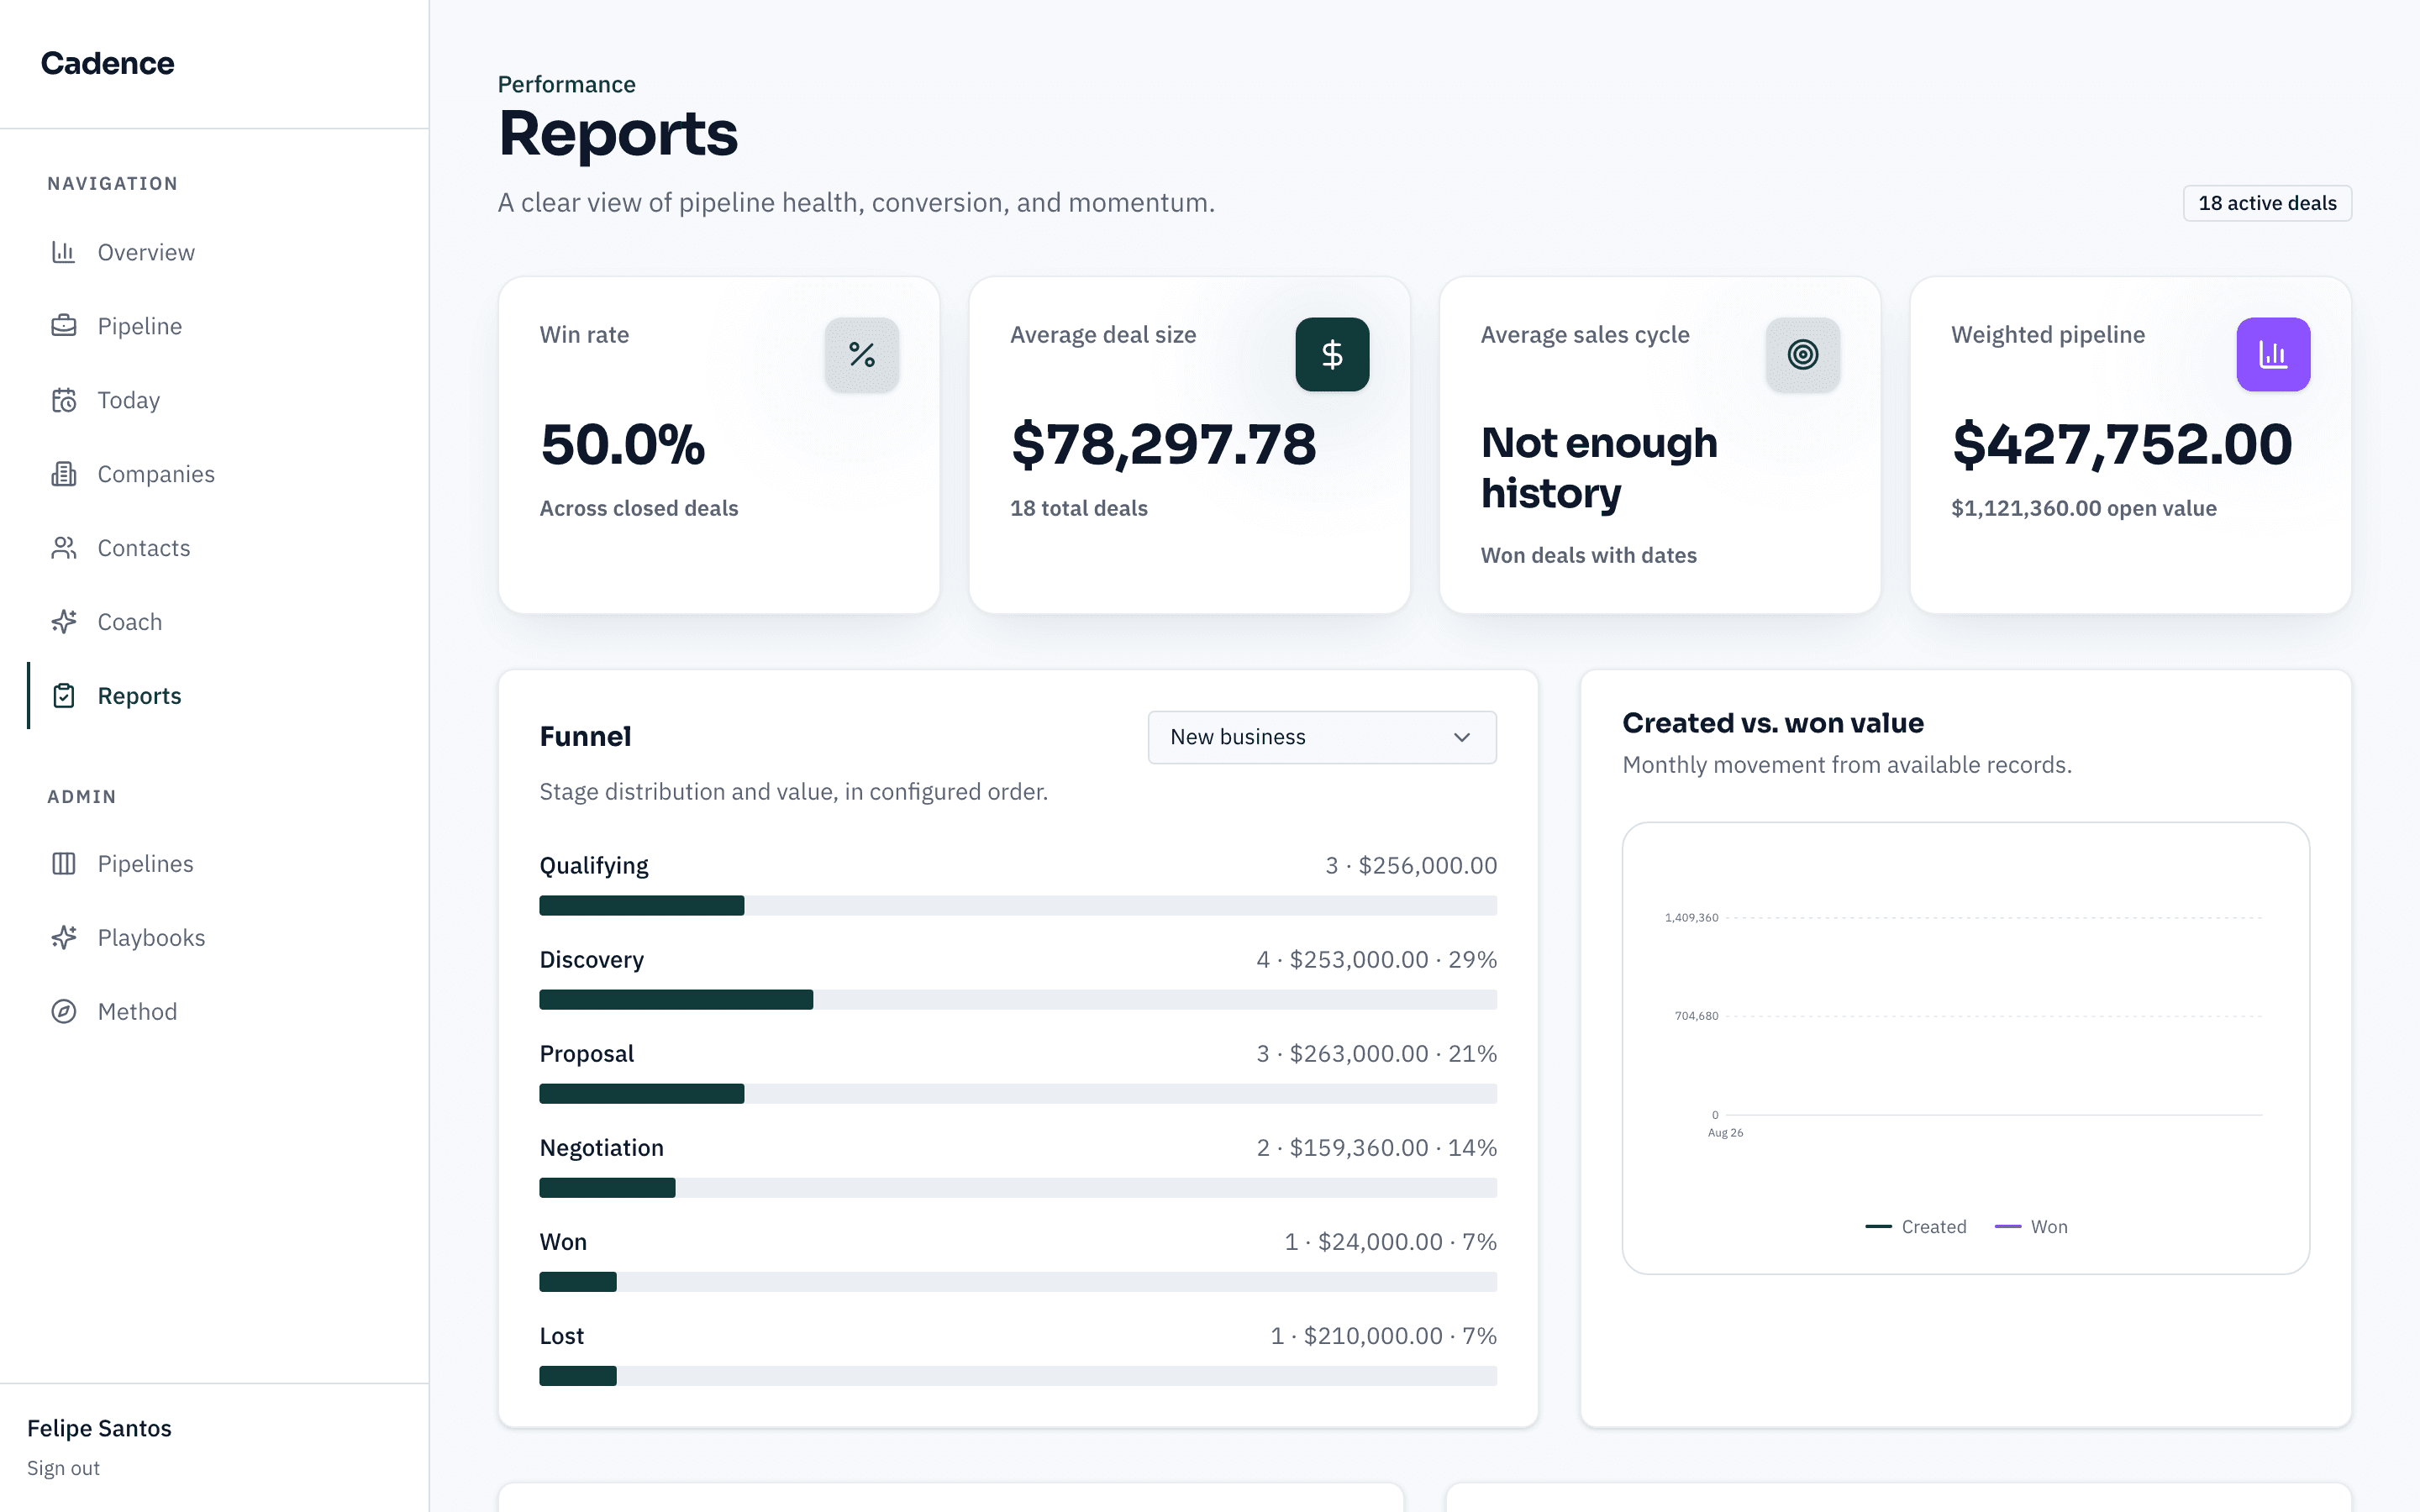This screenshot has width=2420, height=1512.
Task: Click the Discovery stage progress bar
Action: point(1018,1000)
